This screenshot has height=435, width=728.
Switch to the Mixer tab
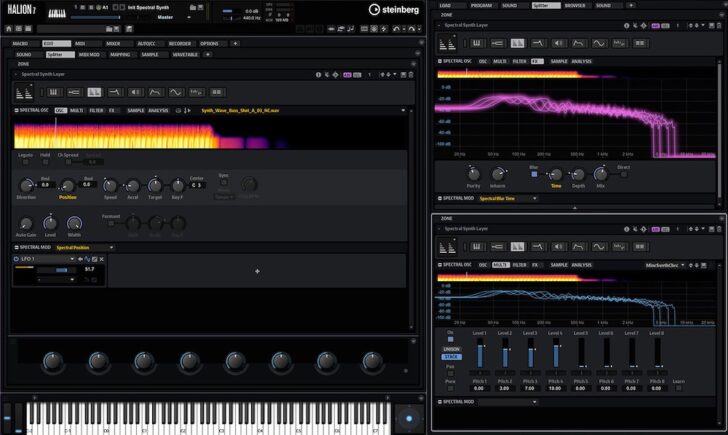[113, 44]
